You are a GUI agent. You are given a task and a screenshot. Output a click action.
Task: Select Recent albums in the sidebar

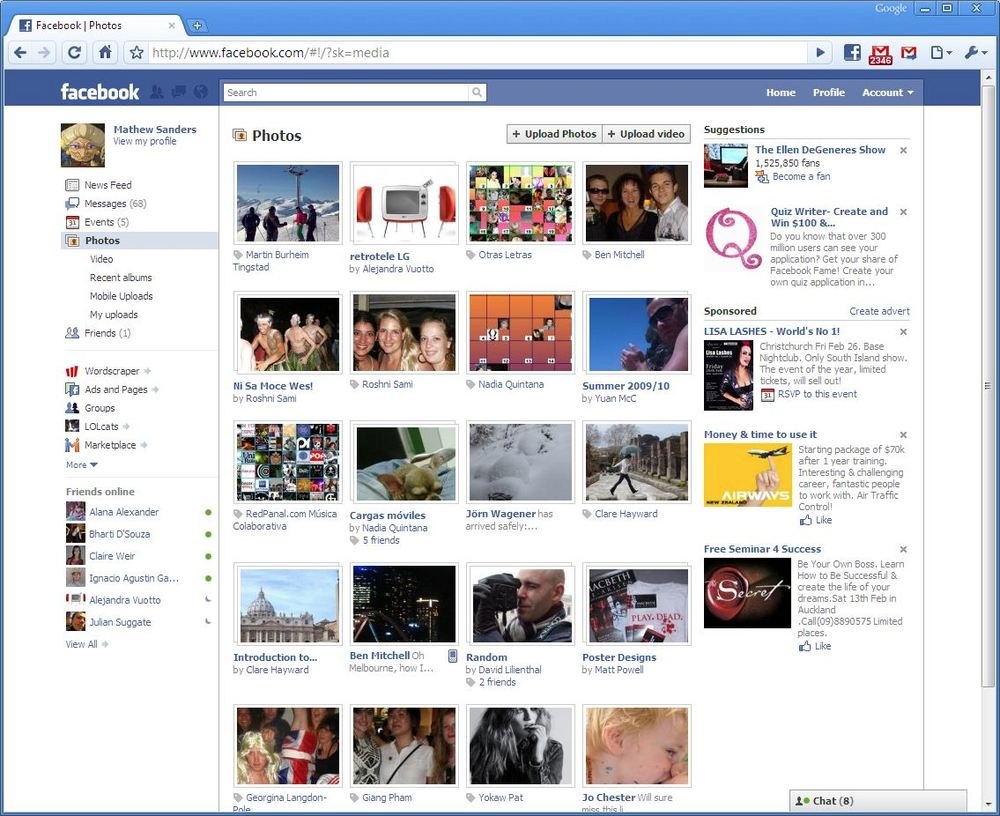coord(120,278)
